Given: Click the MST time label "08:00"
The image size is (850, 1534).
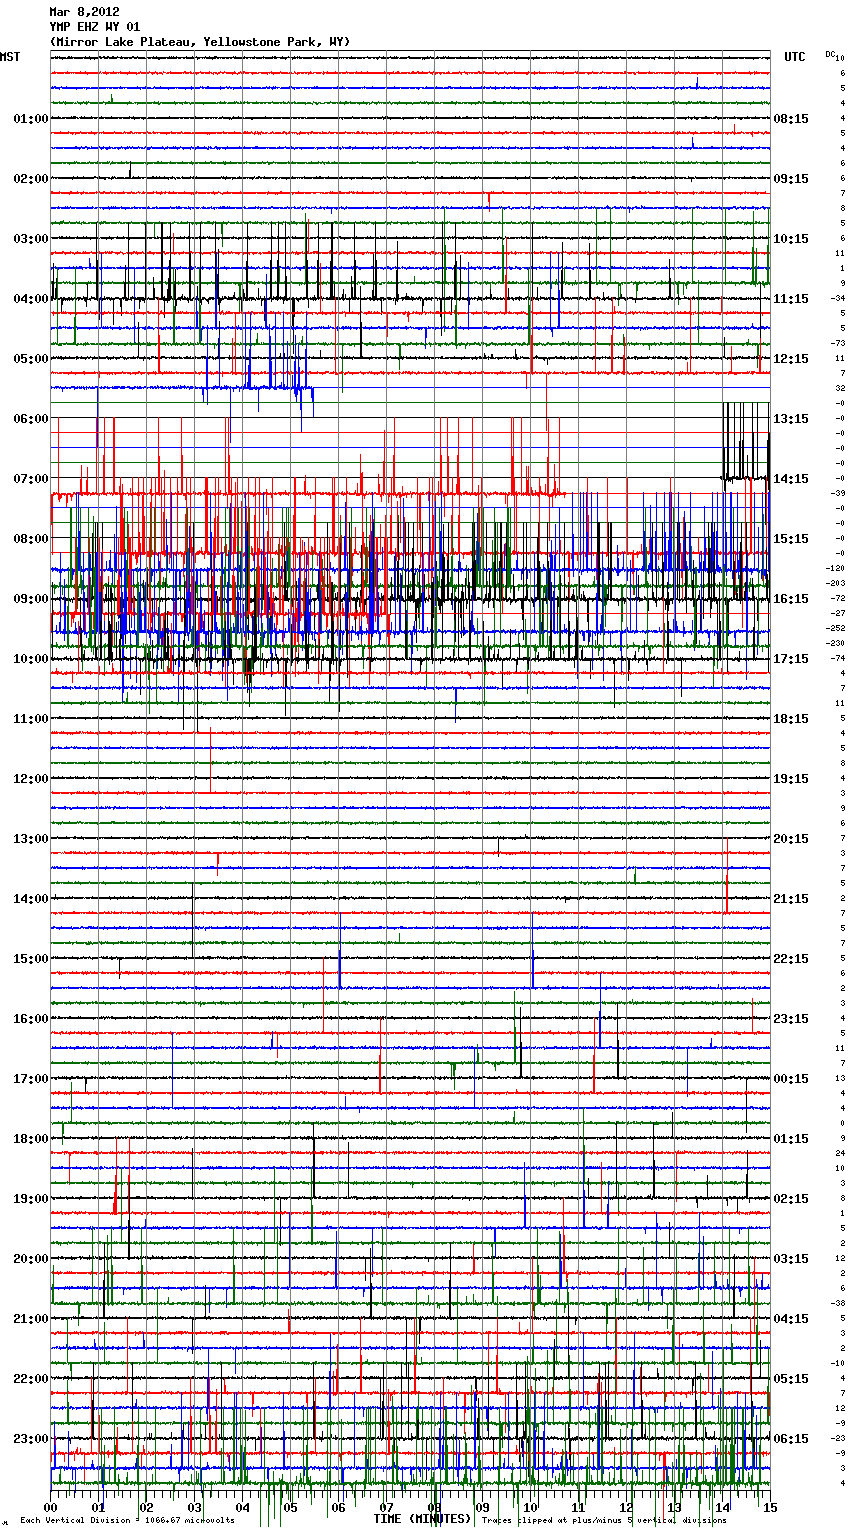Looking at the screenshot, I should coord(31,539).
